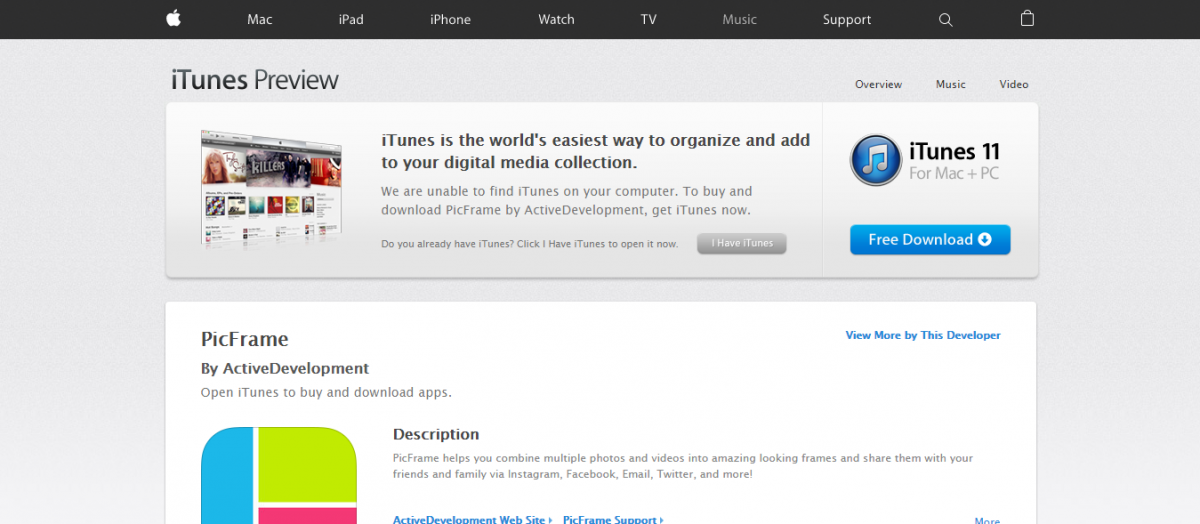Image resolution: width=1200 pixels, height=524 pixels.
Task: Open the search magnifier icon
Action: pos(946,20)
